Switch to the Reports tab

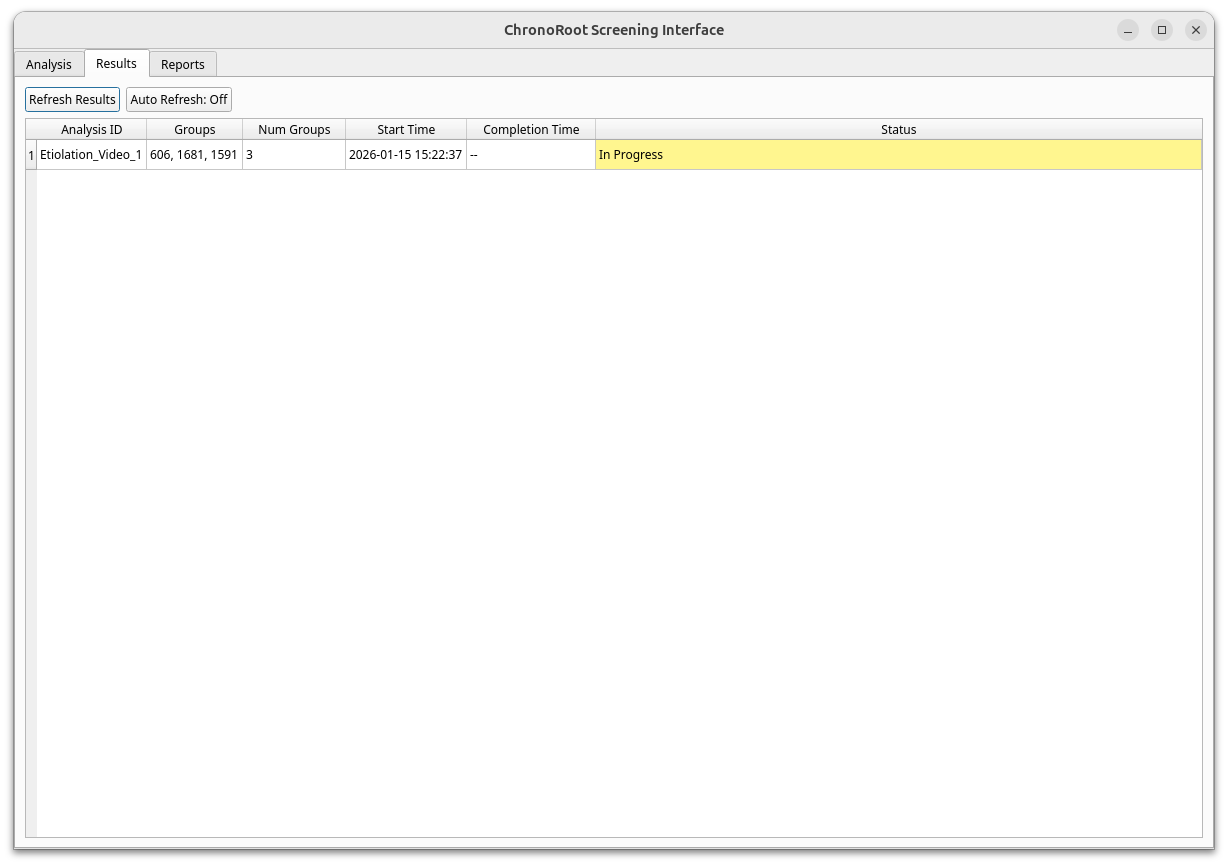(183, 63)
